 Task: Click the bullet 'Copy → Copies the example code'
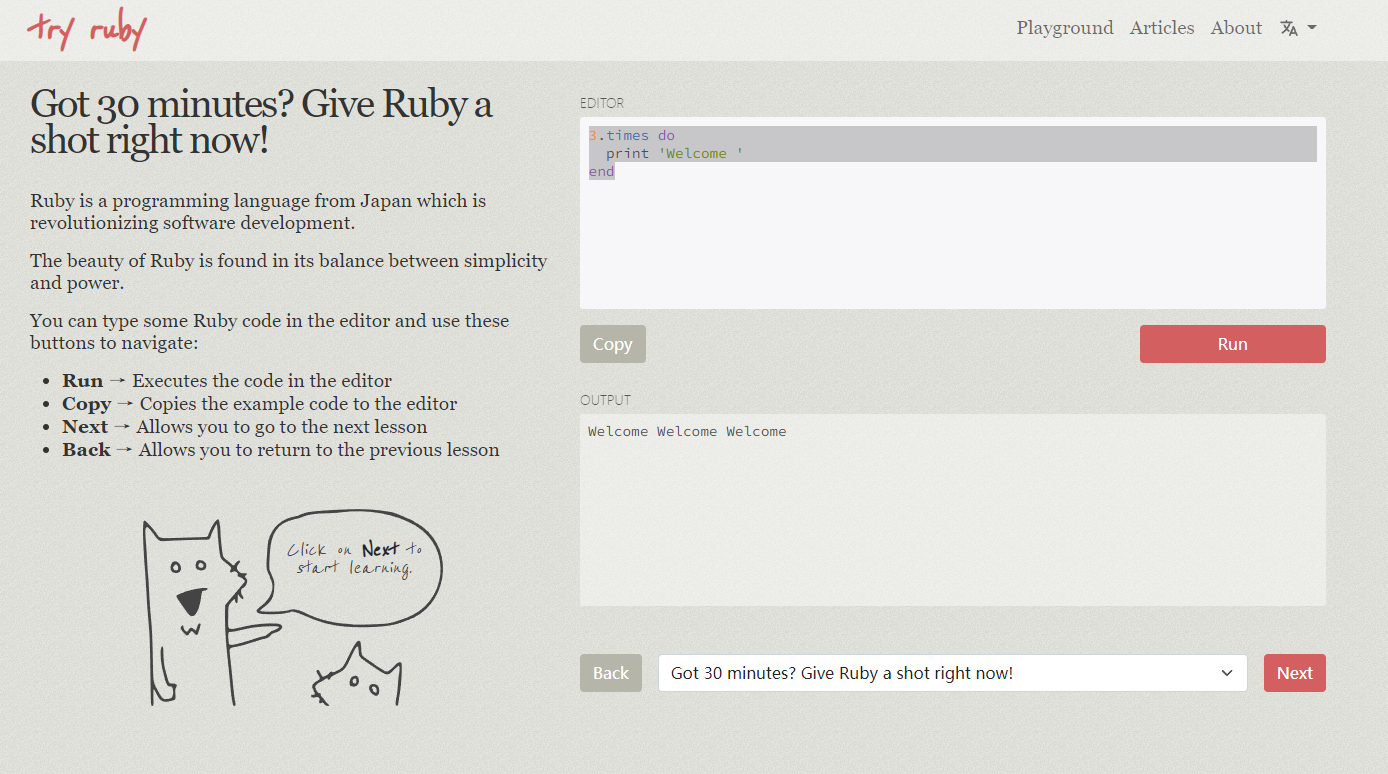(260, 404)
